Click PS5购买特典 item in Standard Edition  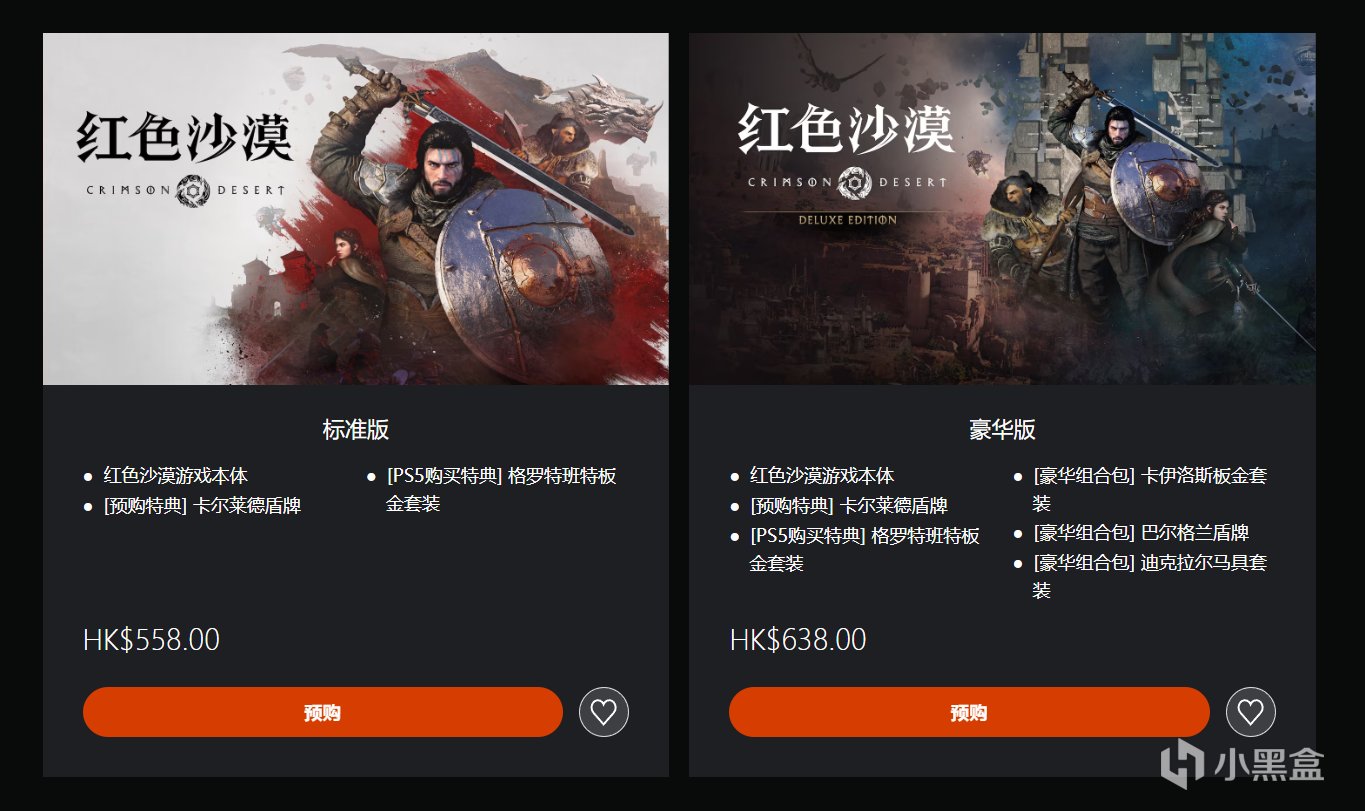[501, 489]
